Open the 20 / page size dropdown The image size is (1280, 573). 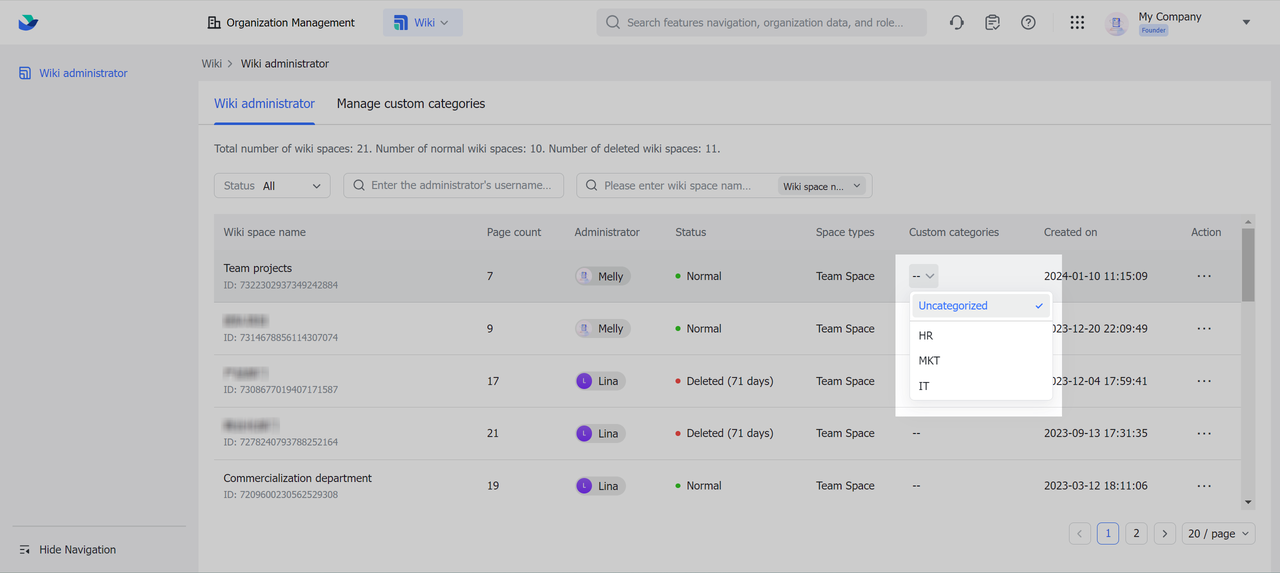[x=1218, y=534]
